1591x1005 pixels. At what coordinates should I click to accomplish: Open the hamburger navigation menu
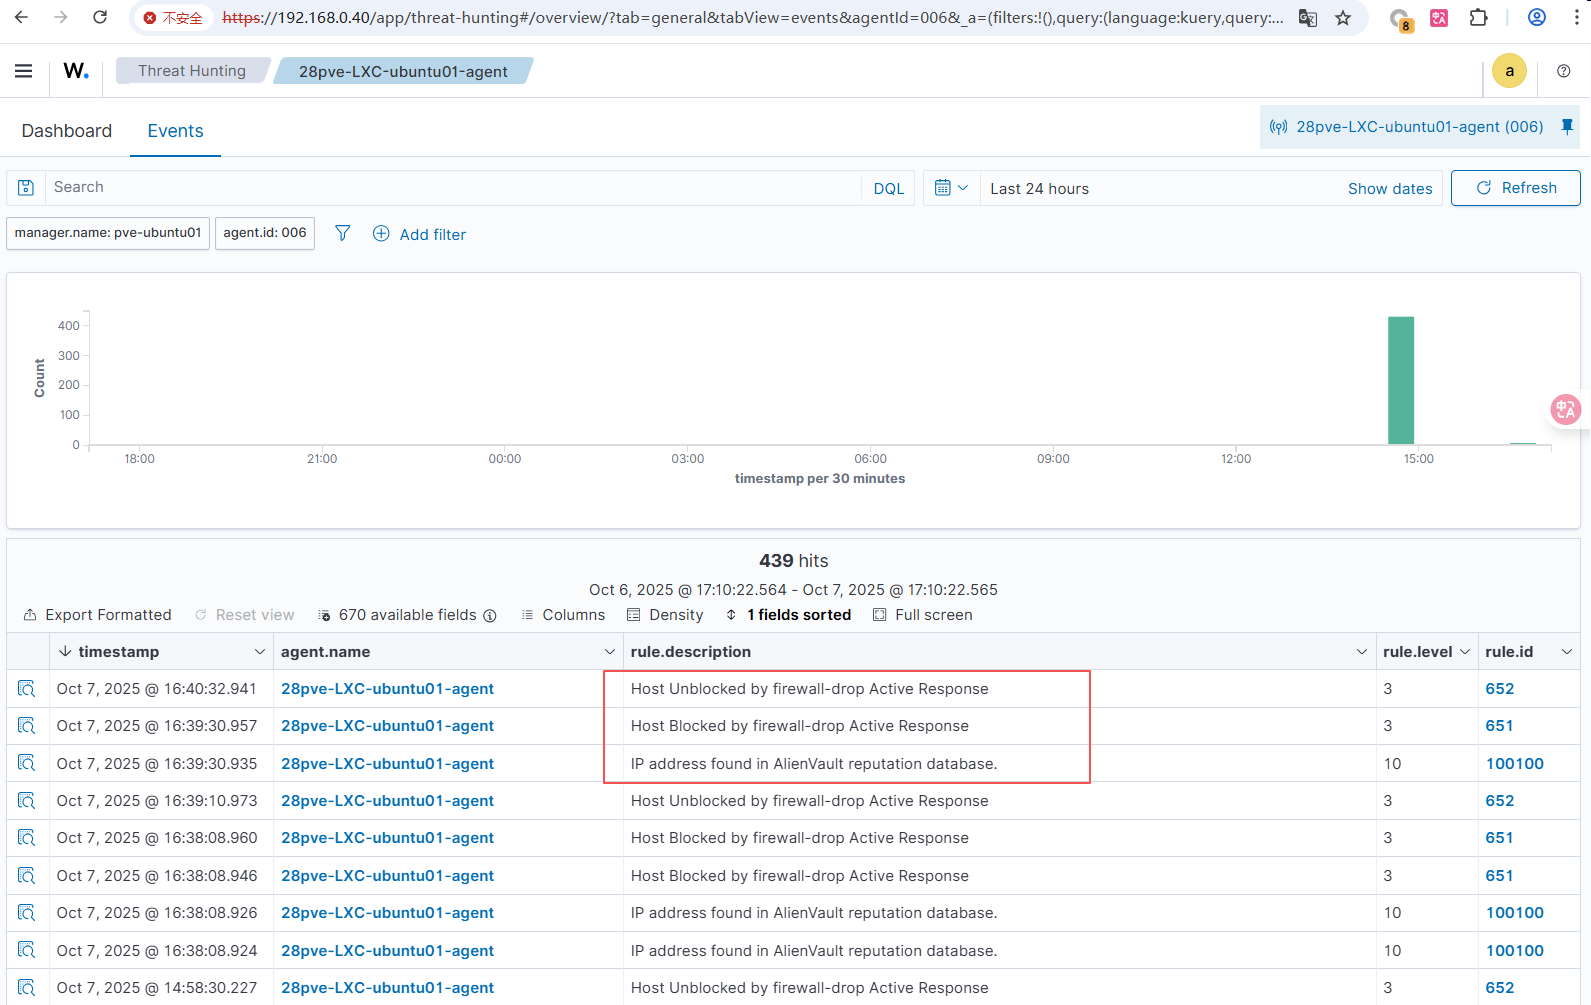[23, 71]
